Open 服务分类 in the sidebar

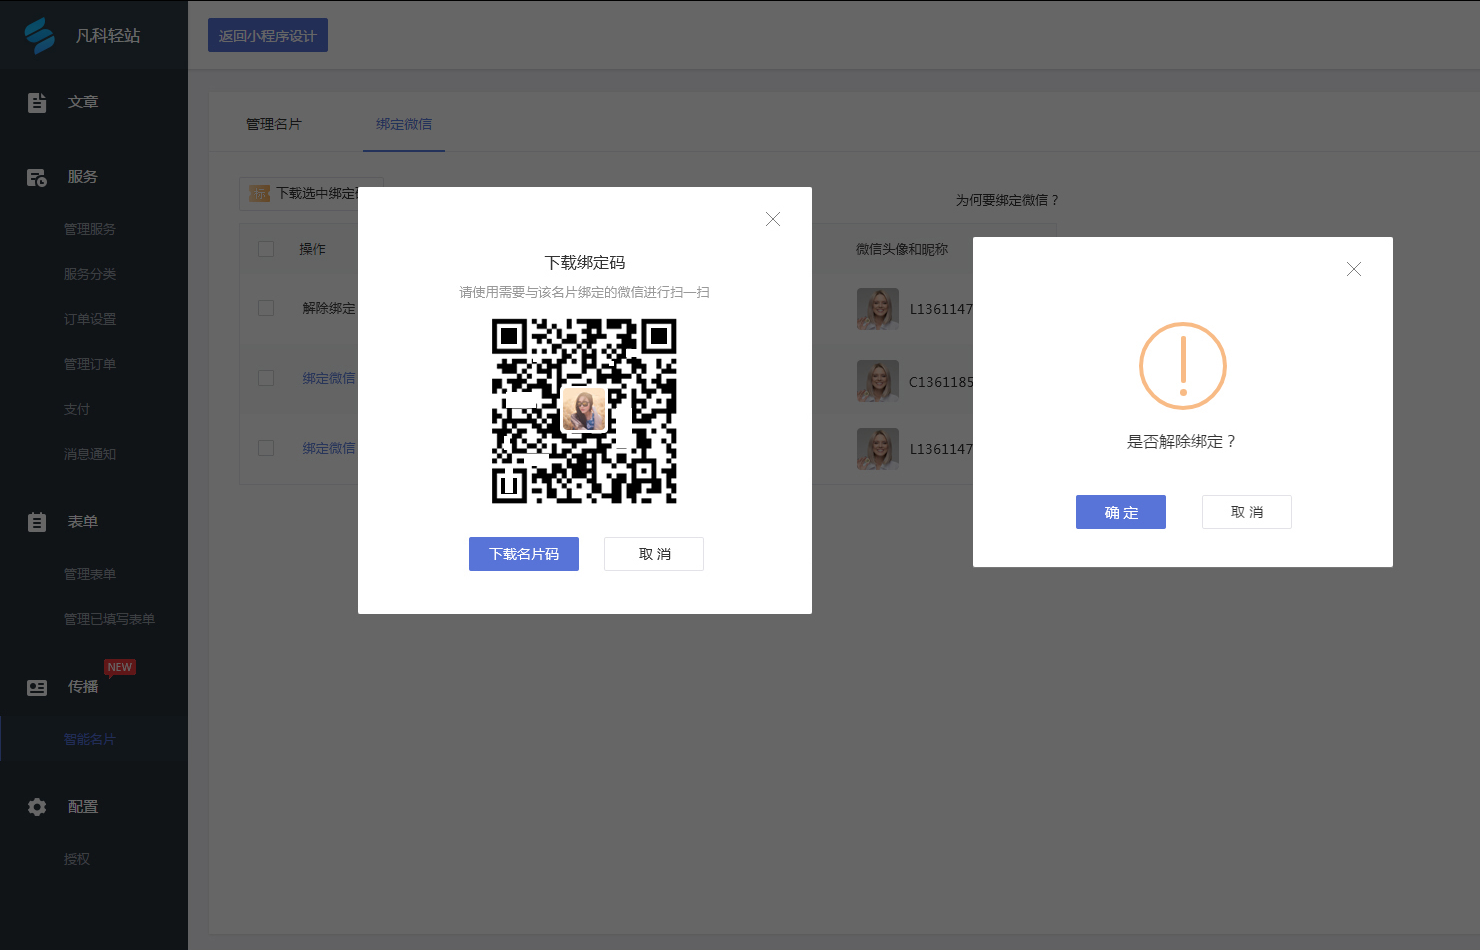point(90,274)
